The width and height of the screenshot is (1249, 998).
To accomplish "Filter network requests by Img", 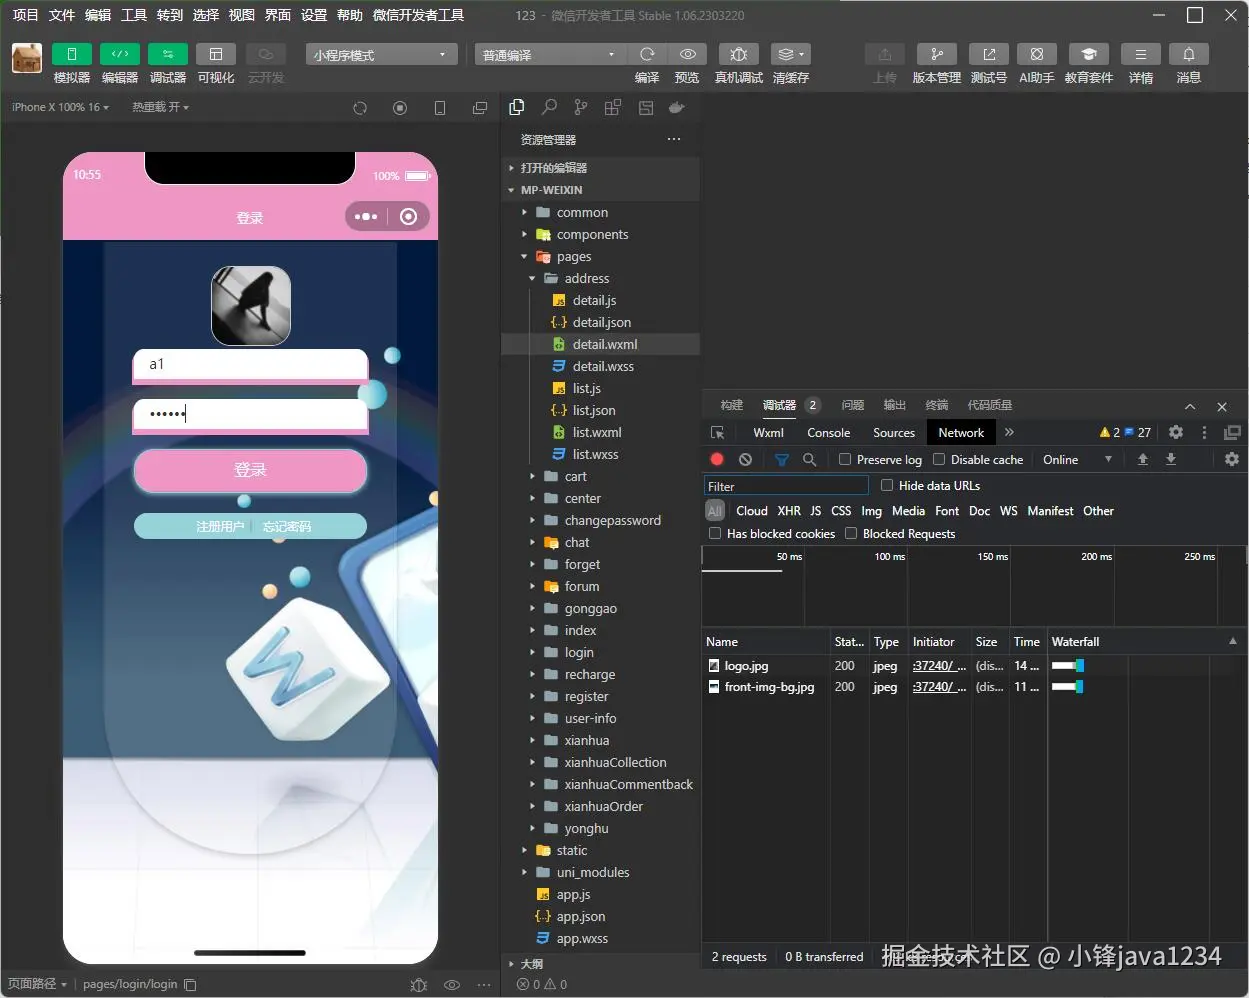I will tap(872, 511).
